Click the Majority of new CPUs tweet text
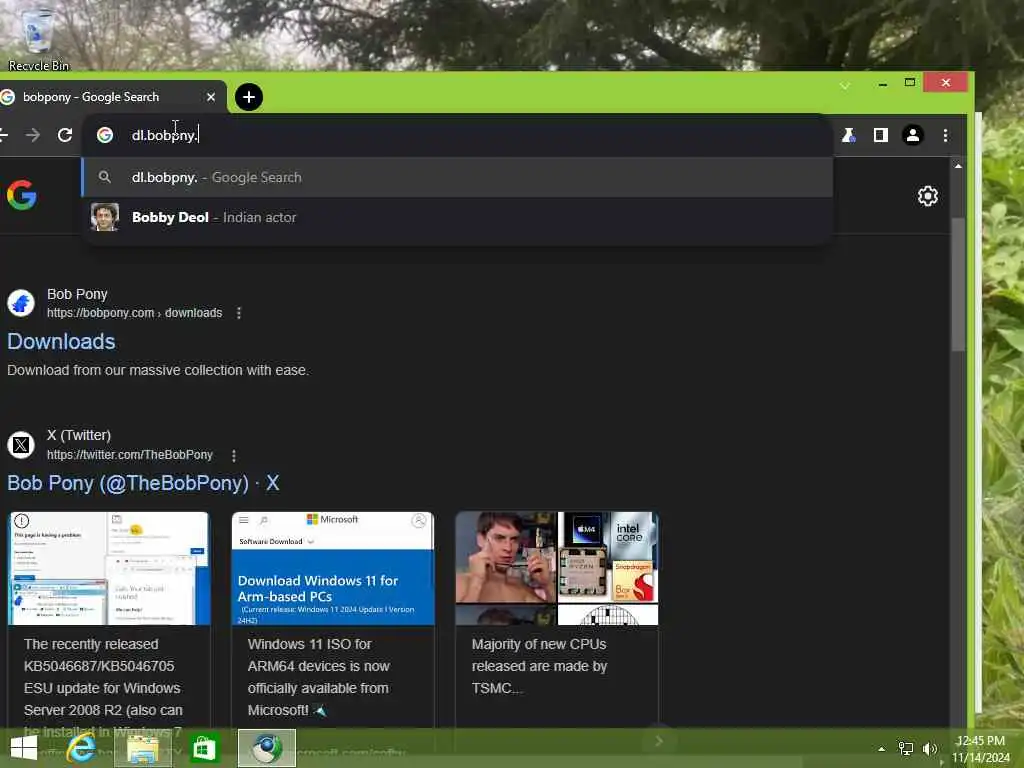 point(539,666)
